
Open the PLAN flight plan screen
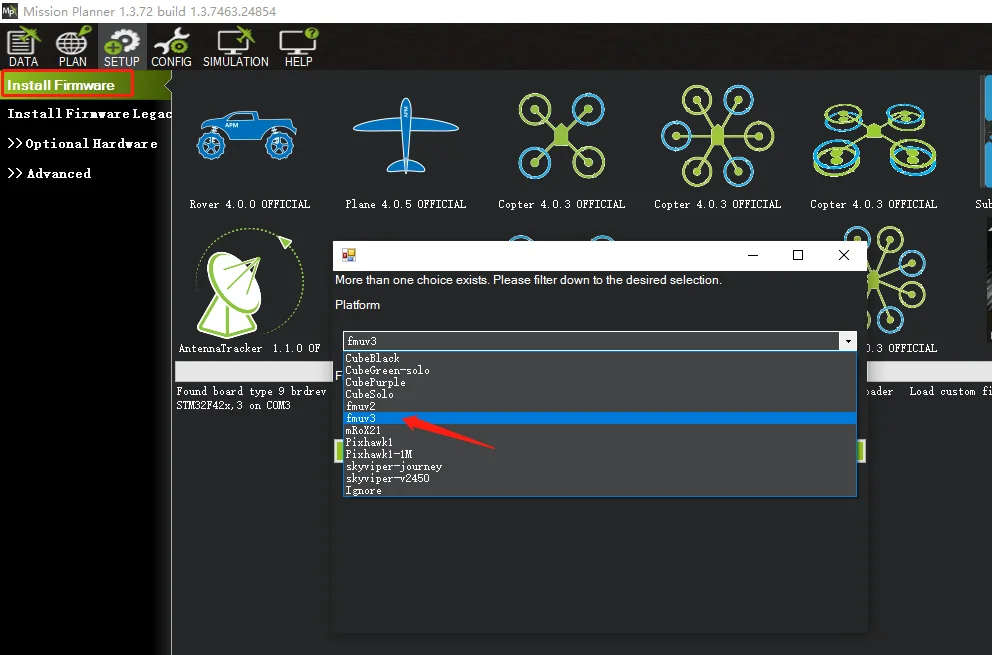tap(72, 47)
